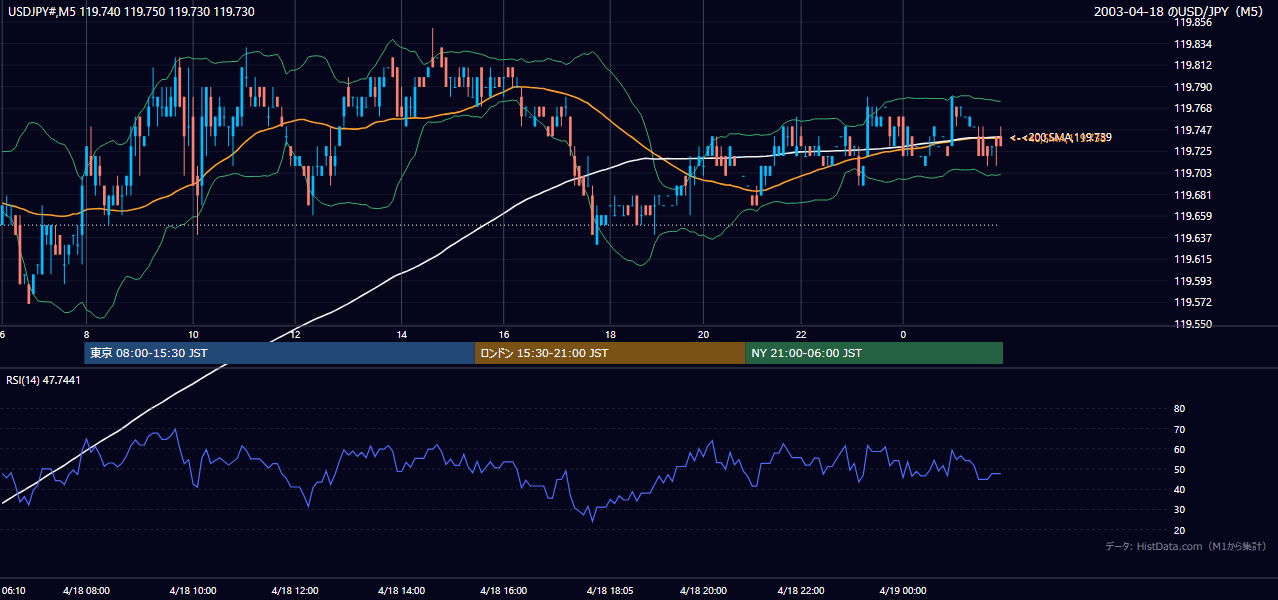Click price scale value 119.572

(x=1193, y=302)
